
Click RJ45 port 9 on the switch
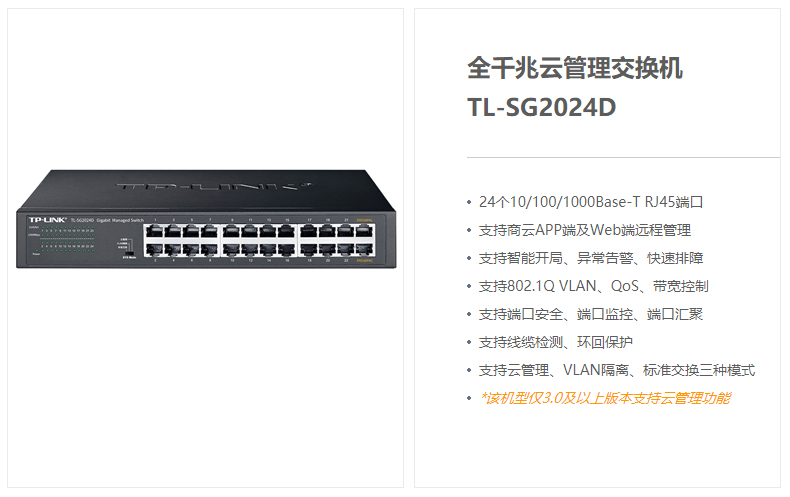(x=232, y=231)
